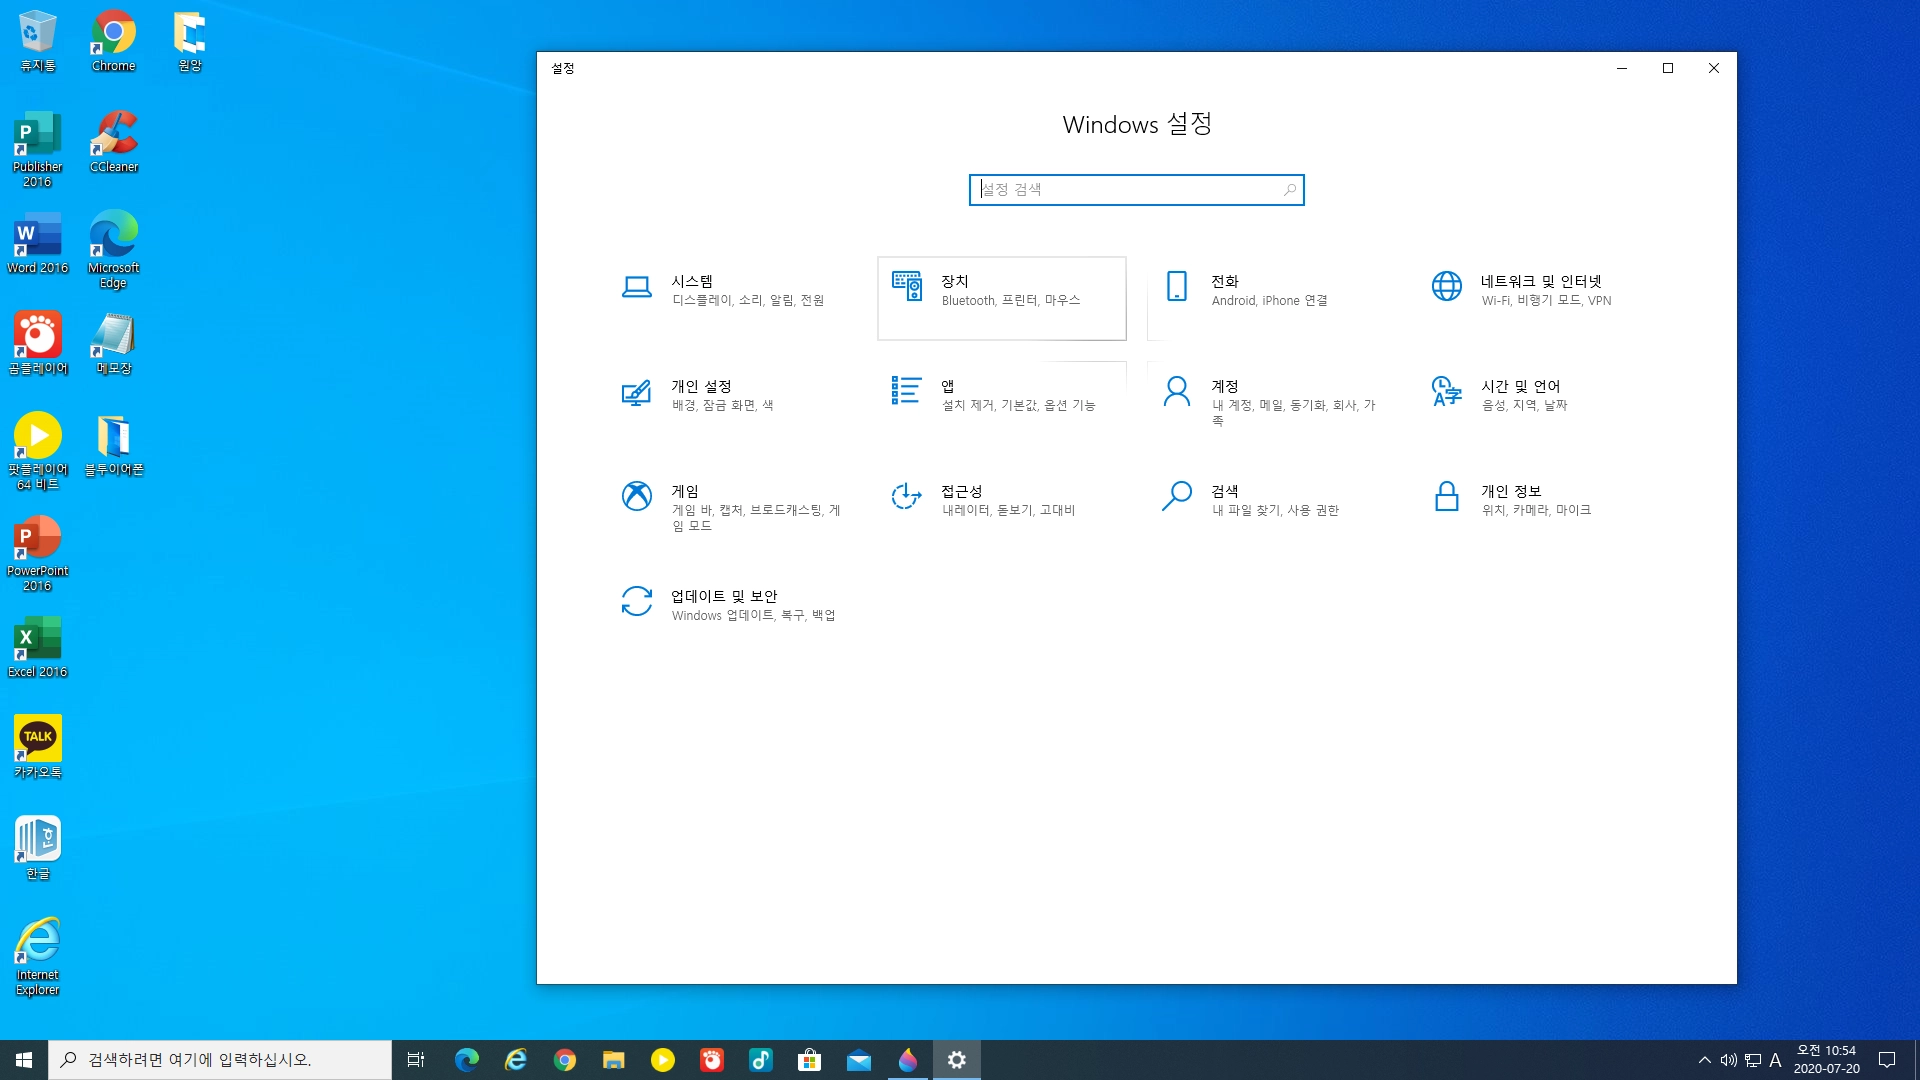Screen dimensions: 1920x1080
Task: Open the volume control in system tray
Action: click(1729, 1060)
